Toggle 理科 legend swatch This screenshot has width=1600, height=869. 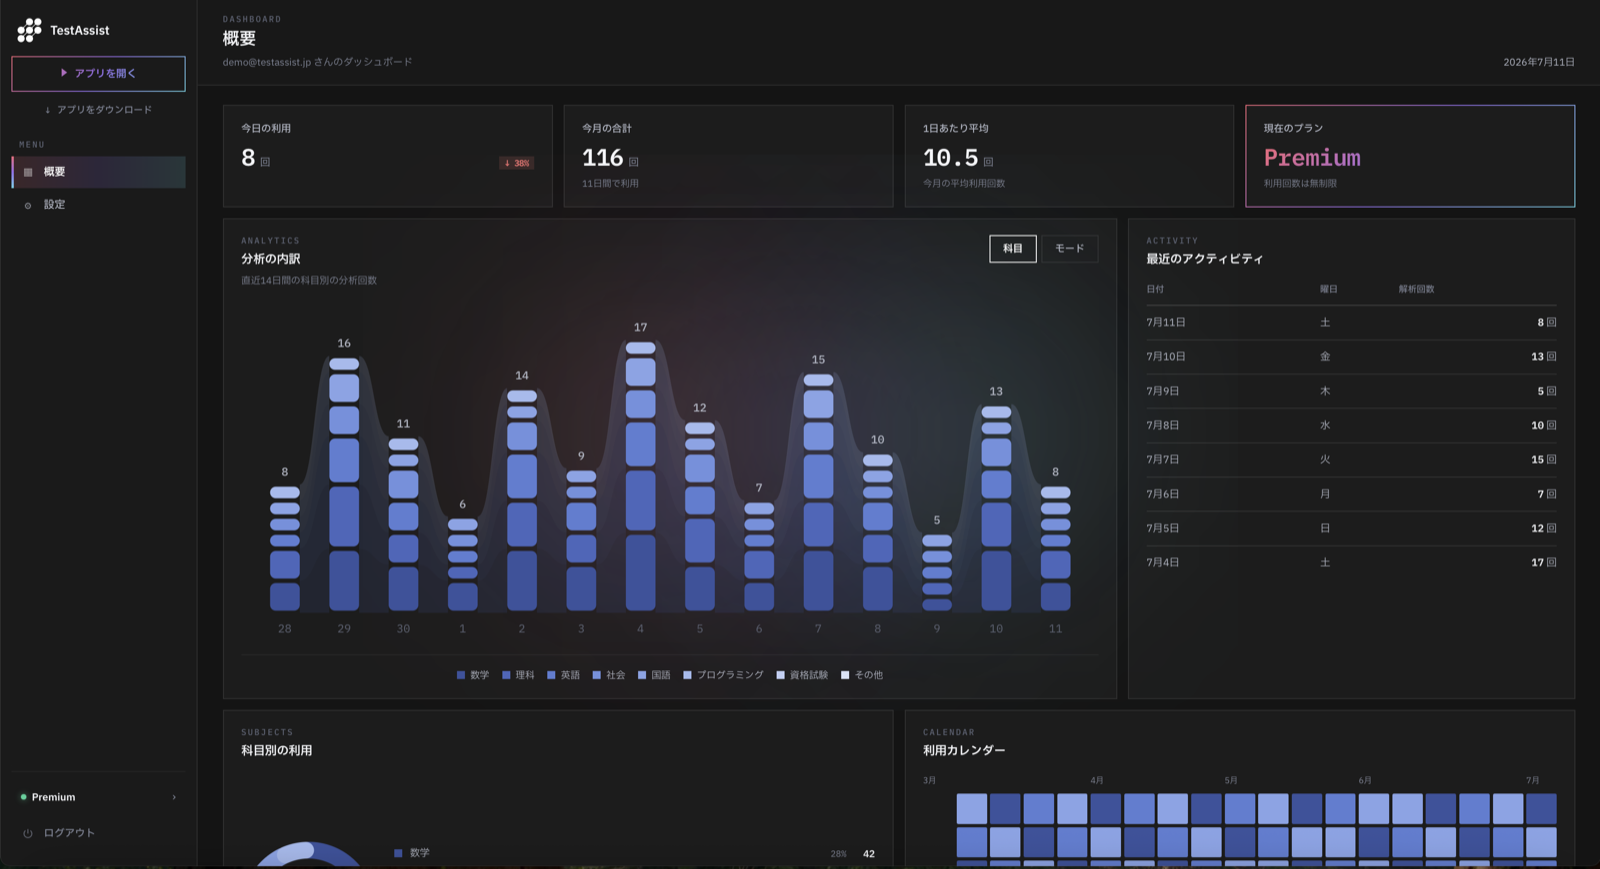tap(506, 675)
